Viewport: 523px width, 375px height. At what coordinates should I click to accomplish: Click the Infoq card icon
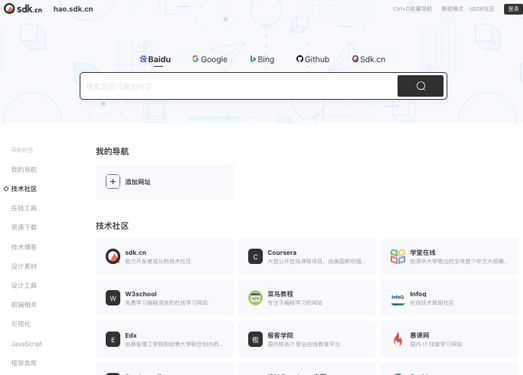click(398, 298)
